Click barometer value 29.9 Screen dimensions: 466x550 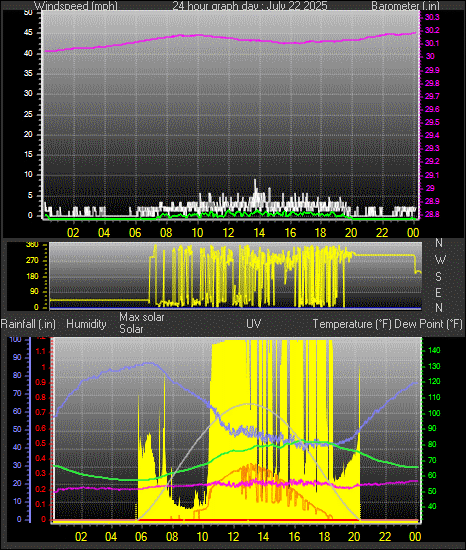432,70
